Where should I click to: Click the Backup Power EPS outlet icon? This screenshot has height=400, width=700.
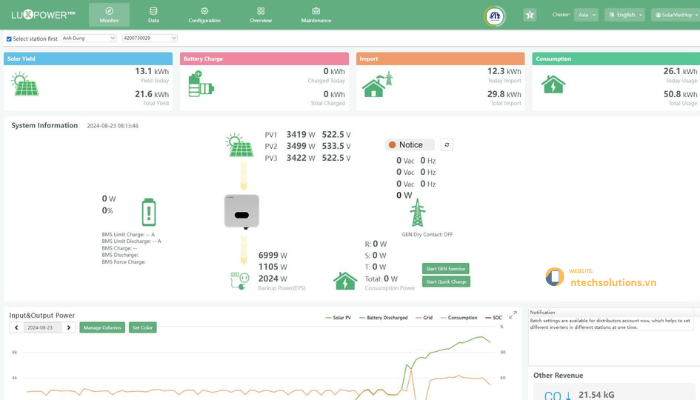point(239,280)
